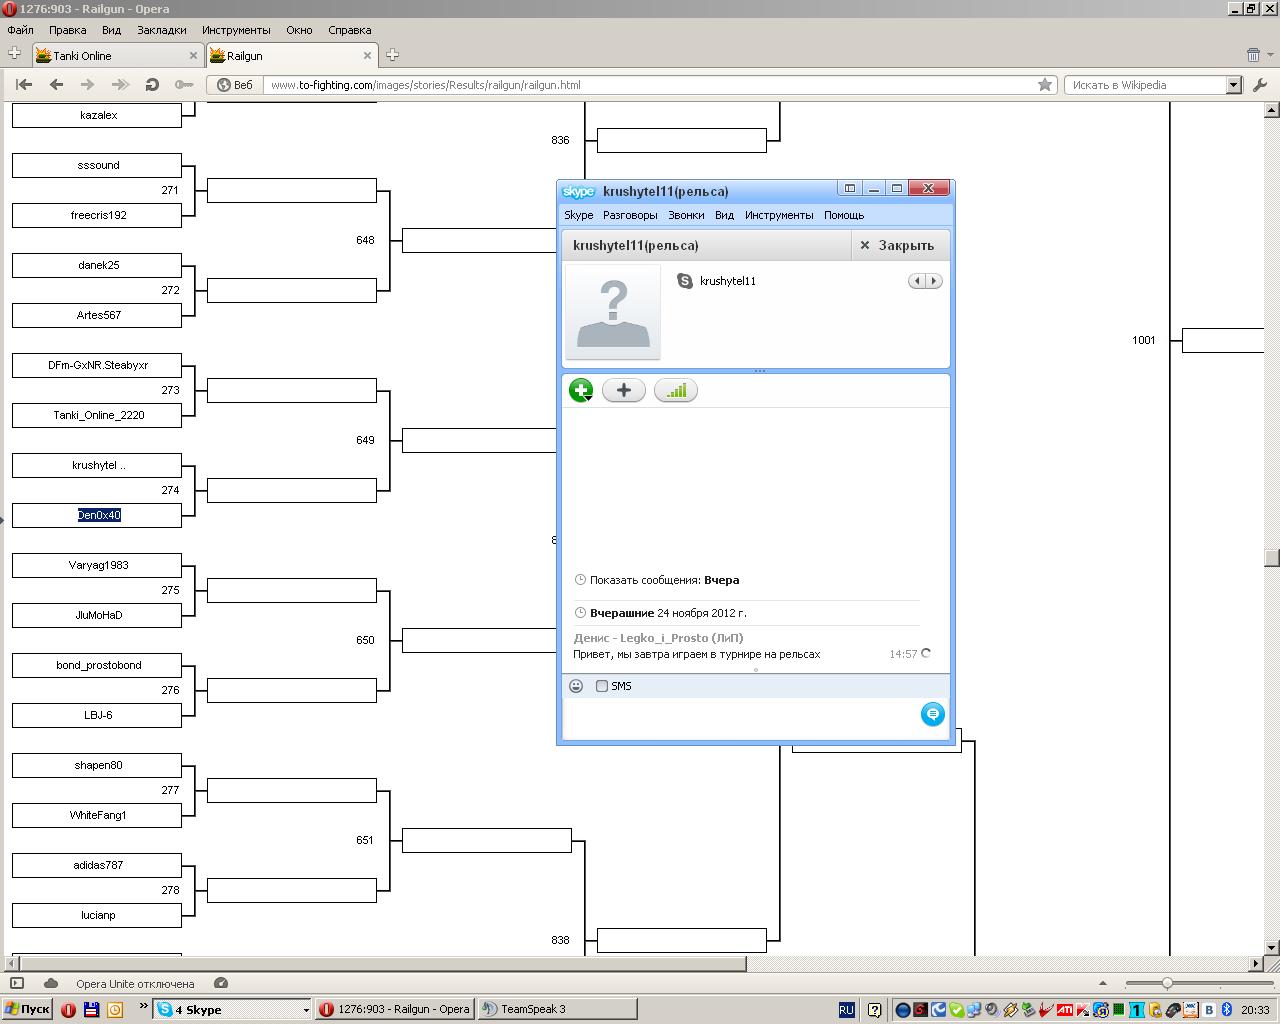The width and height of the screenshot is (1280, 1024).
Task: Open the emoticon smiley picker in Skype
Action: (x=576, y=686)
